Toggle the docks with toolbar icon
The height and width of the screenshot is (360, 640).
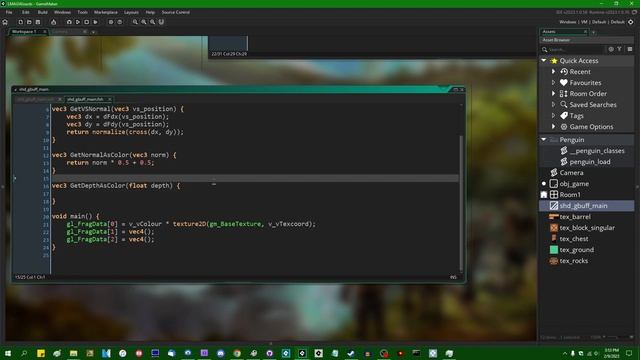pyautogui.click(x=162, y=22)
